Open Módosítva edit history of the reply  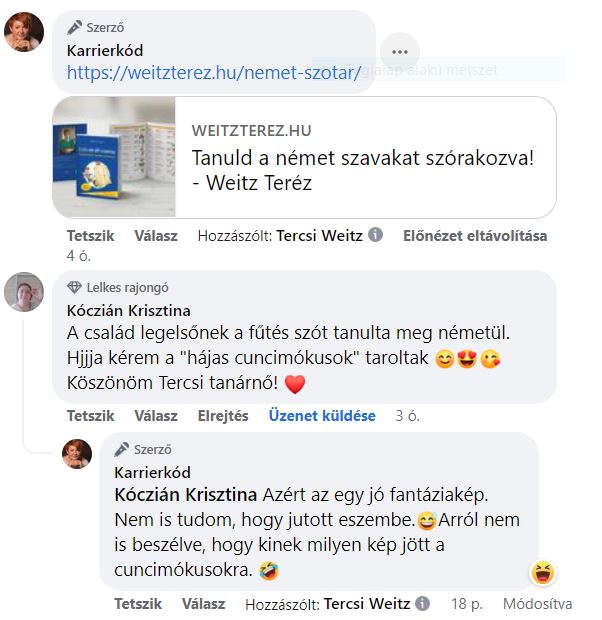click(x=538, y=604)
